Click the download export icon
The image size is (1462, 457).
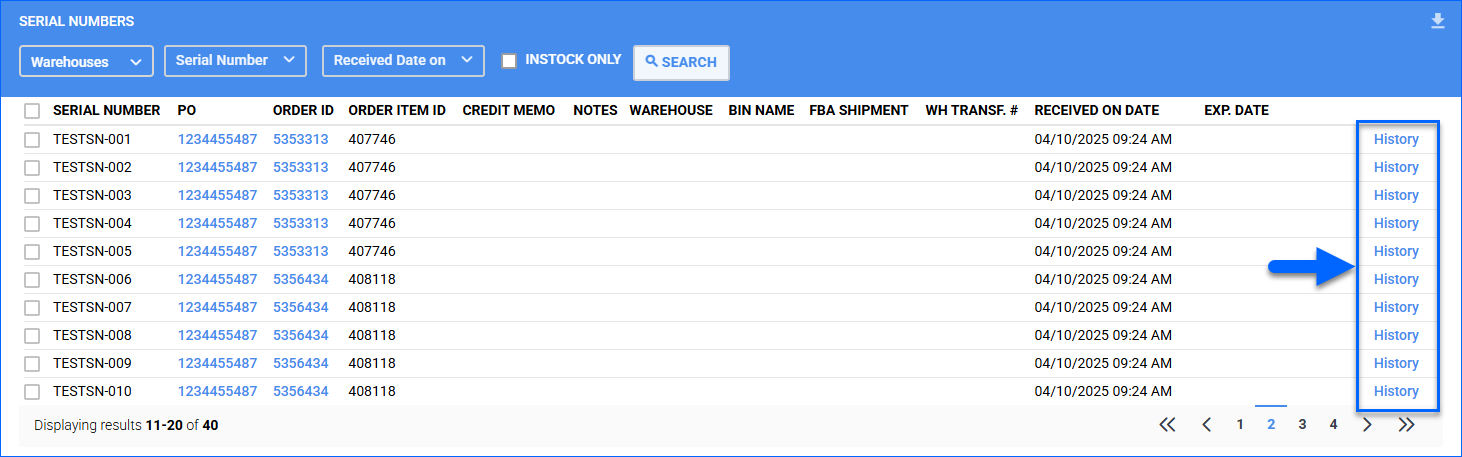coord(1438,21)
